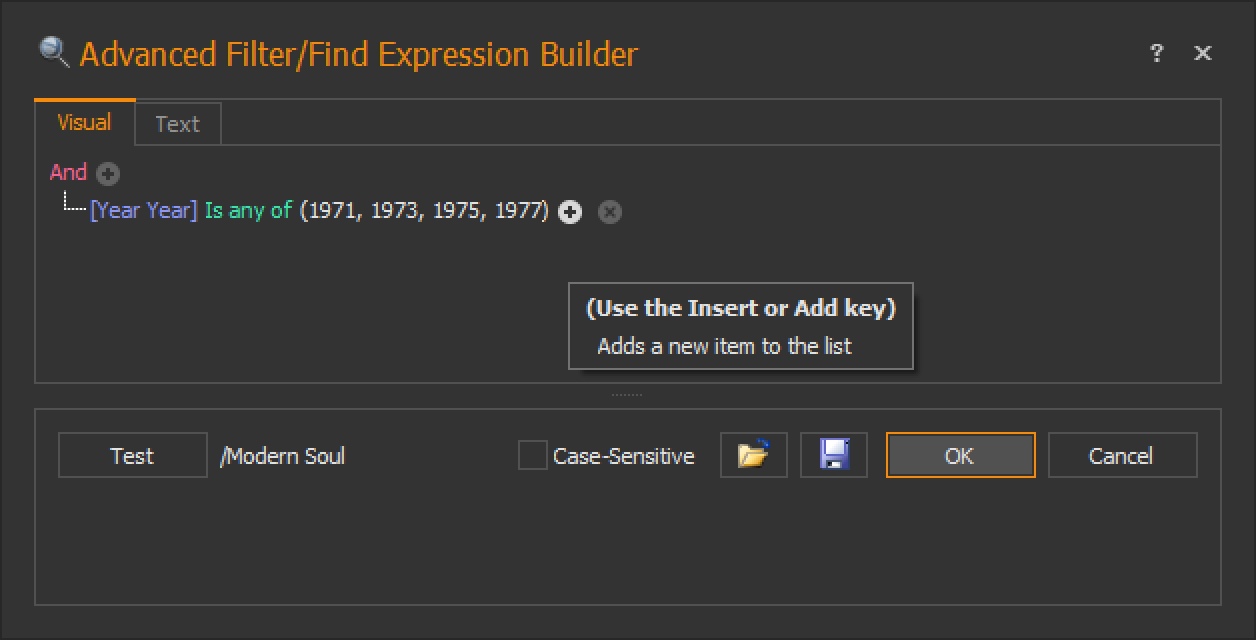Add a new item to the year list
Viewport: 1256px width, 640px height.
coord(570,211)
